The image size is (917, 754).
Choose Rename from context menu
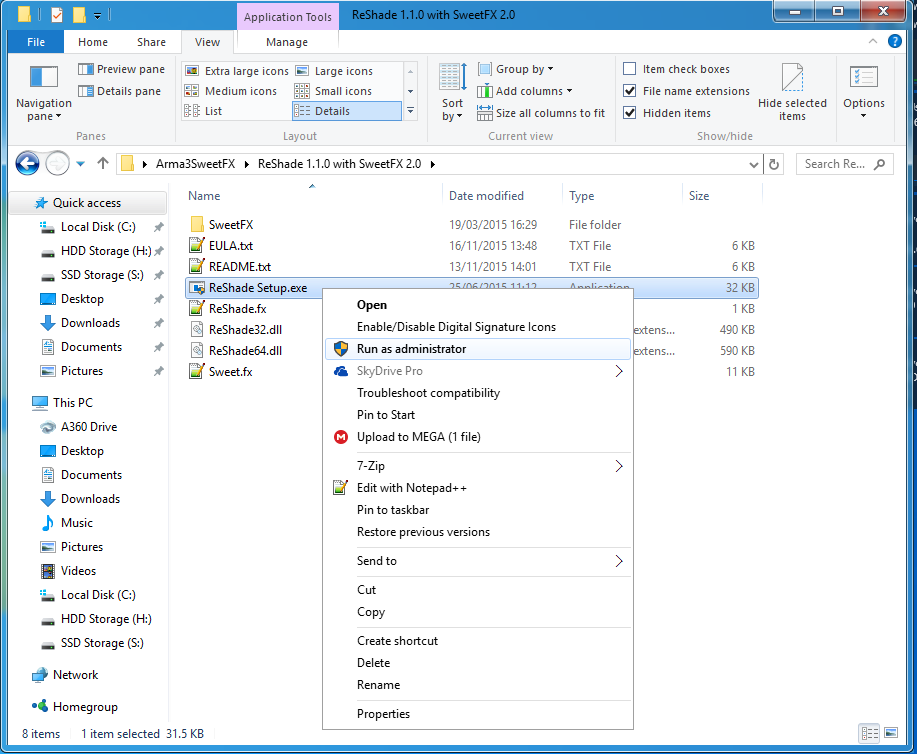(x=477, y=685)
